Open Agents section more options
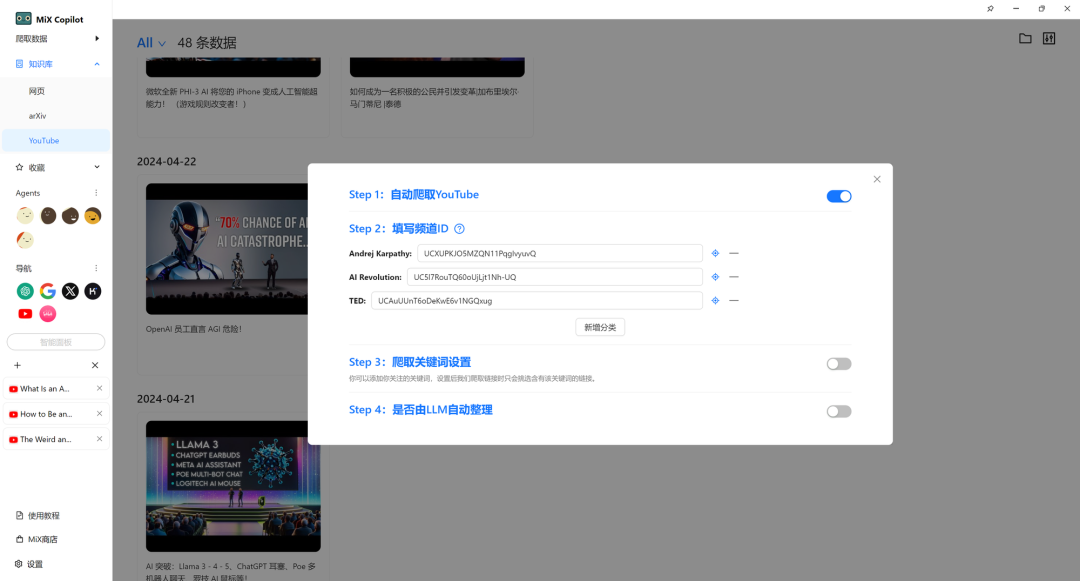This screenshot has width=1080, height=581. (x=96, y=193)
